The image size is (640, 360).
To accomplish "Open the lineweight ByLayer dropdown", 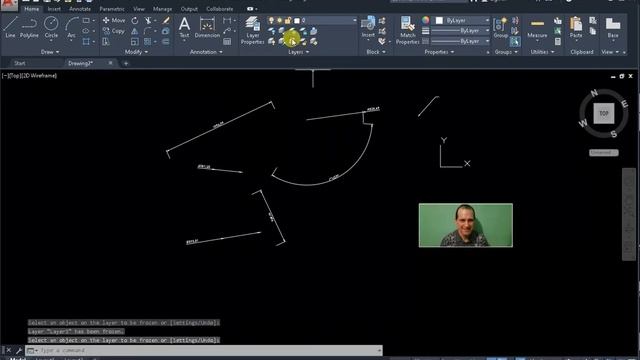I will pos(460,31).
